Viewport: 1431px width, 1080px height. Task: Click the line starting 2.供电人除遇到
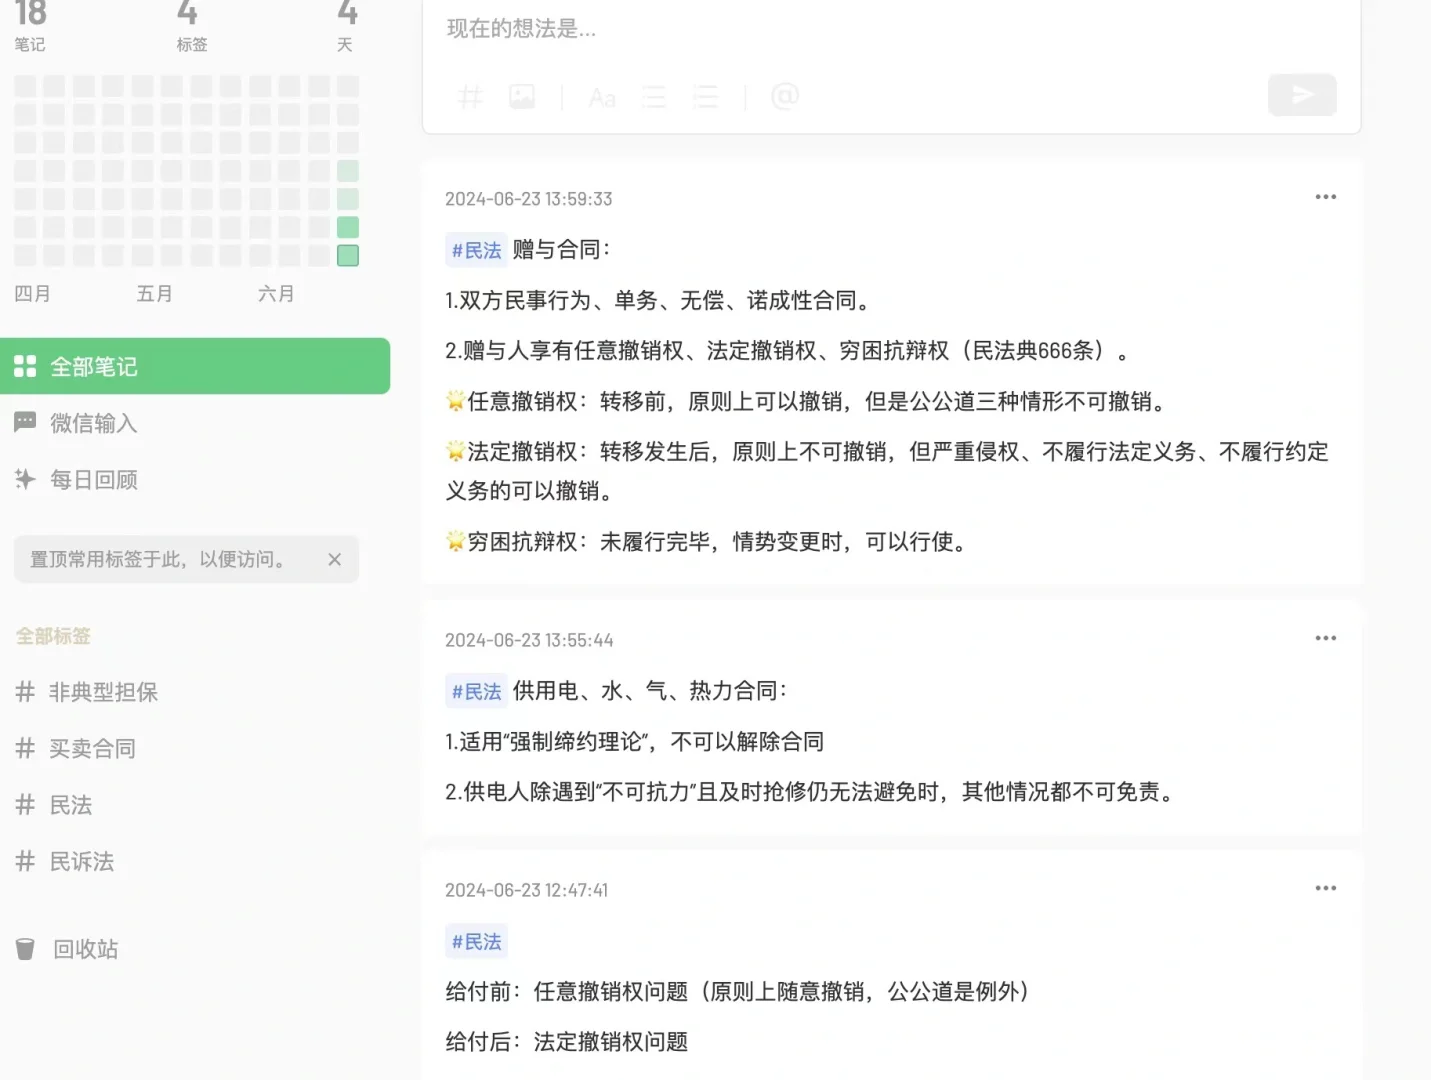click(811, 792)
